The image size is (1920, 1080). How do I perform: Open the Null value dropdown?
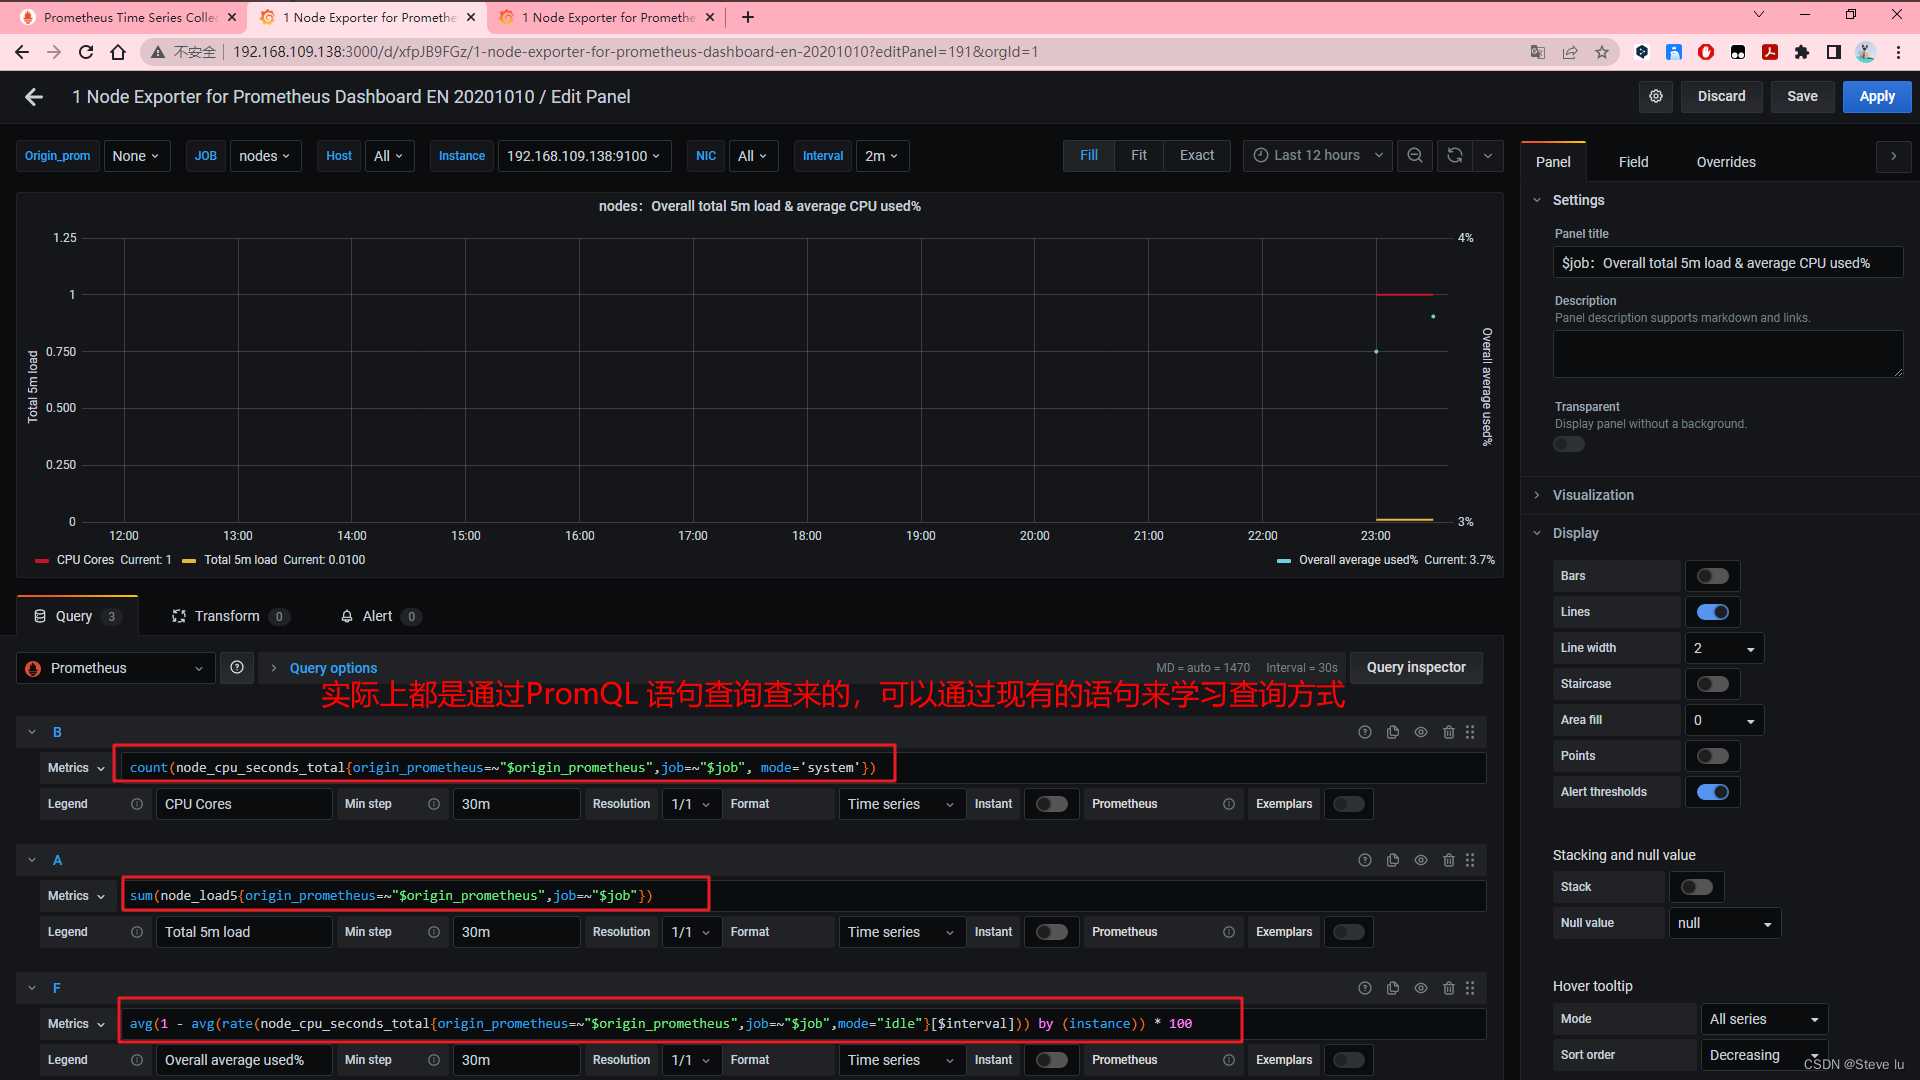(x=1724, y=923)
